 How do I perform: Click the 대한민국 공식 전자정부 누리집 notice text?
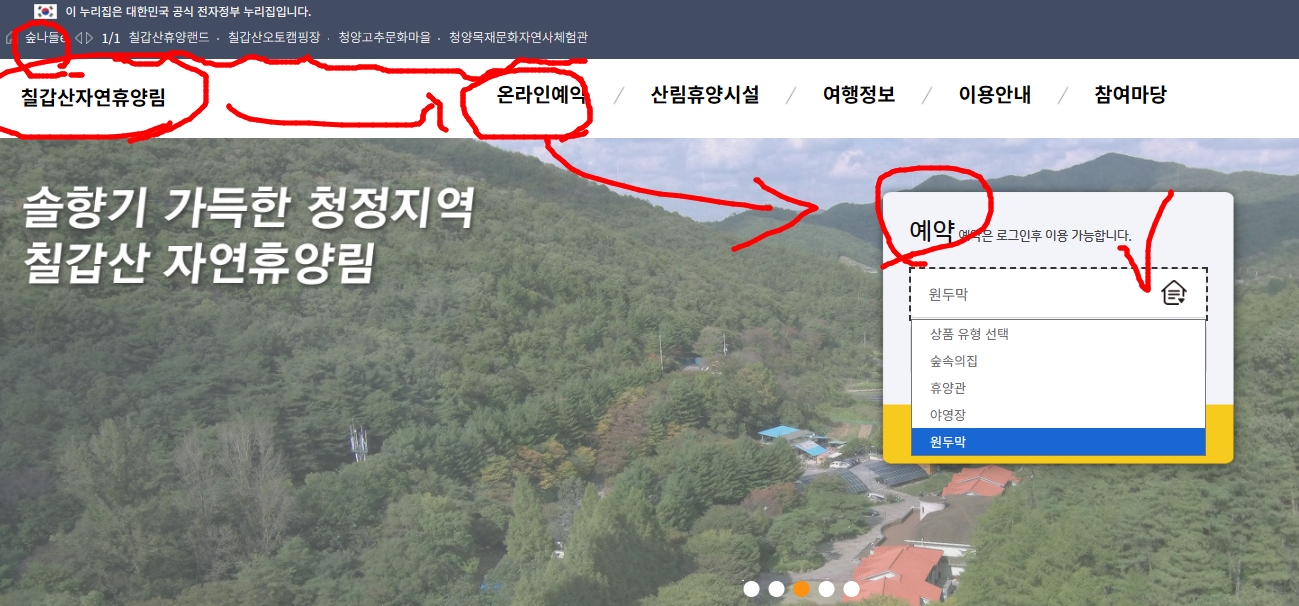(188, 12)
